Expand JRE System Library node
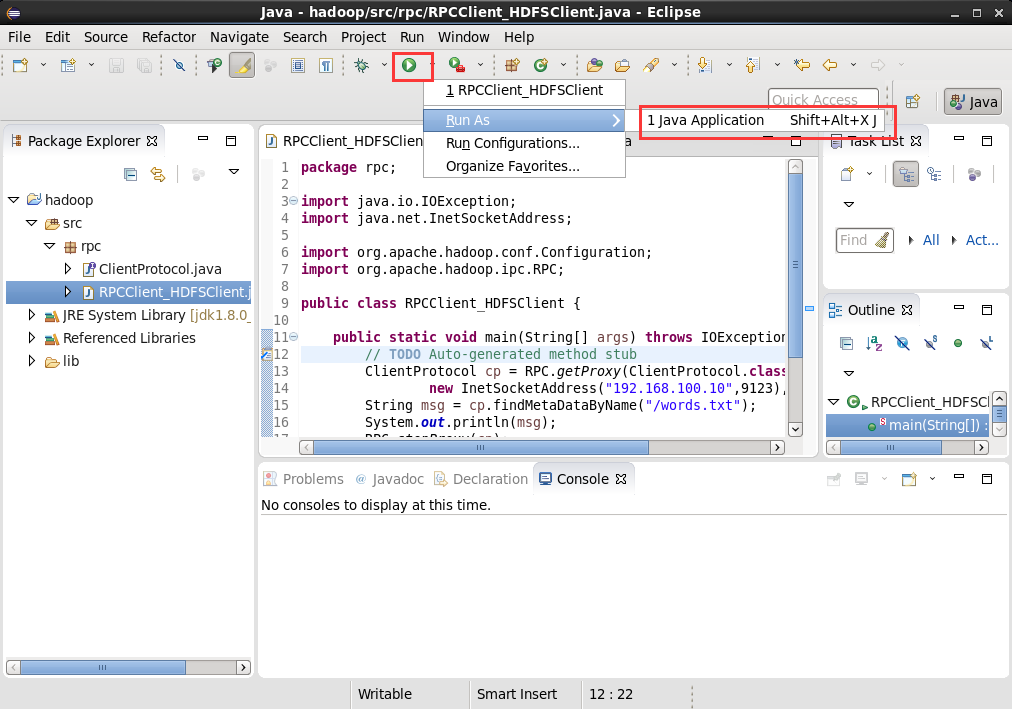This screenshot has width=1012, height=709. (x=32, y=315)
